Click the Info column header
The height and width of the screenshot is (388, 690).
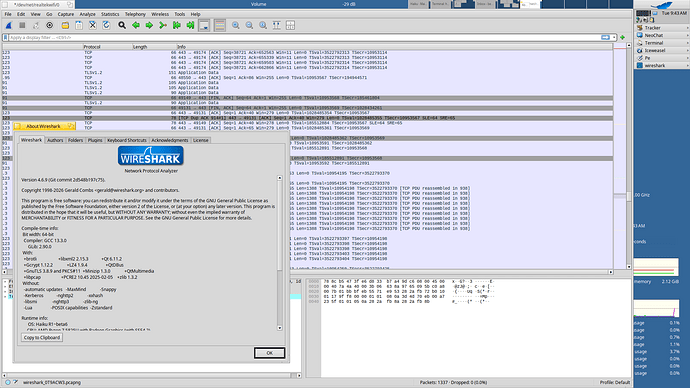pos(394,47)
